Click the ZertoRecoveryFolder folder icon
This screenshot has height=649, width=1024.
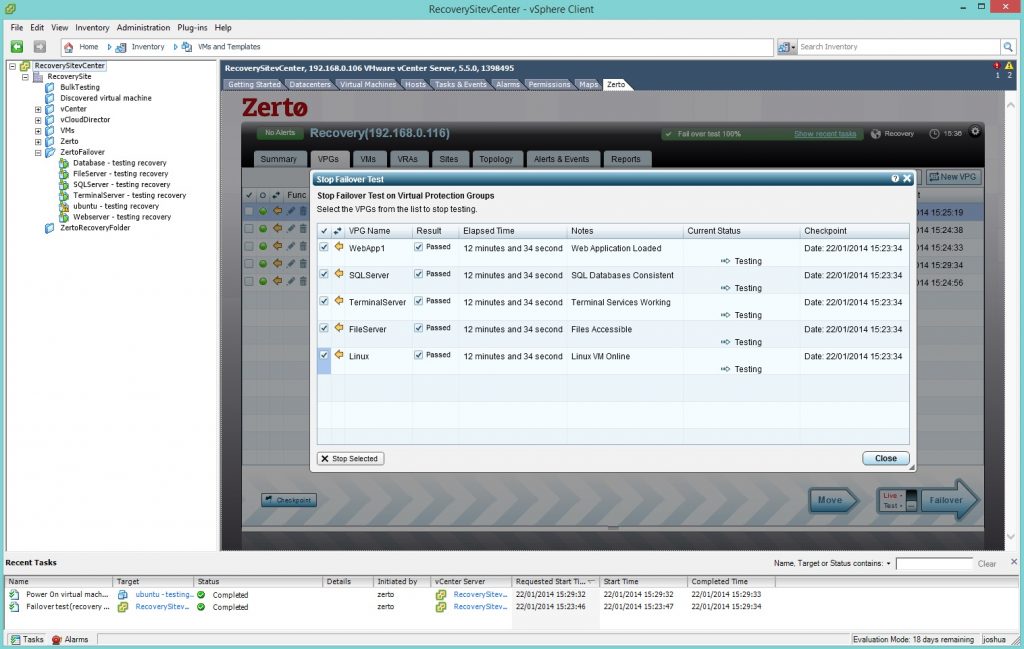[x=50, y=228]
